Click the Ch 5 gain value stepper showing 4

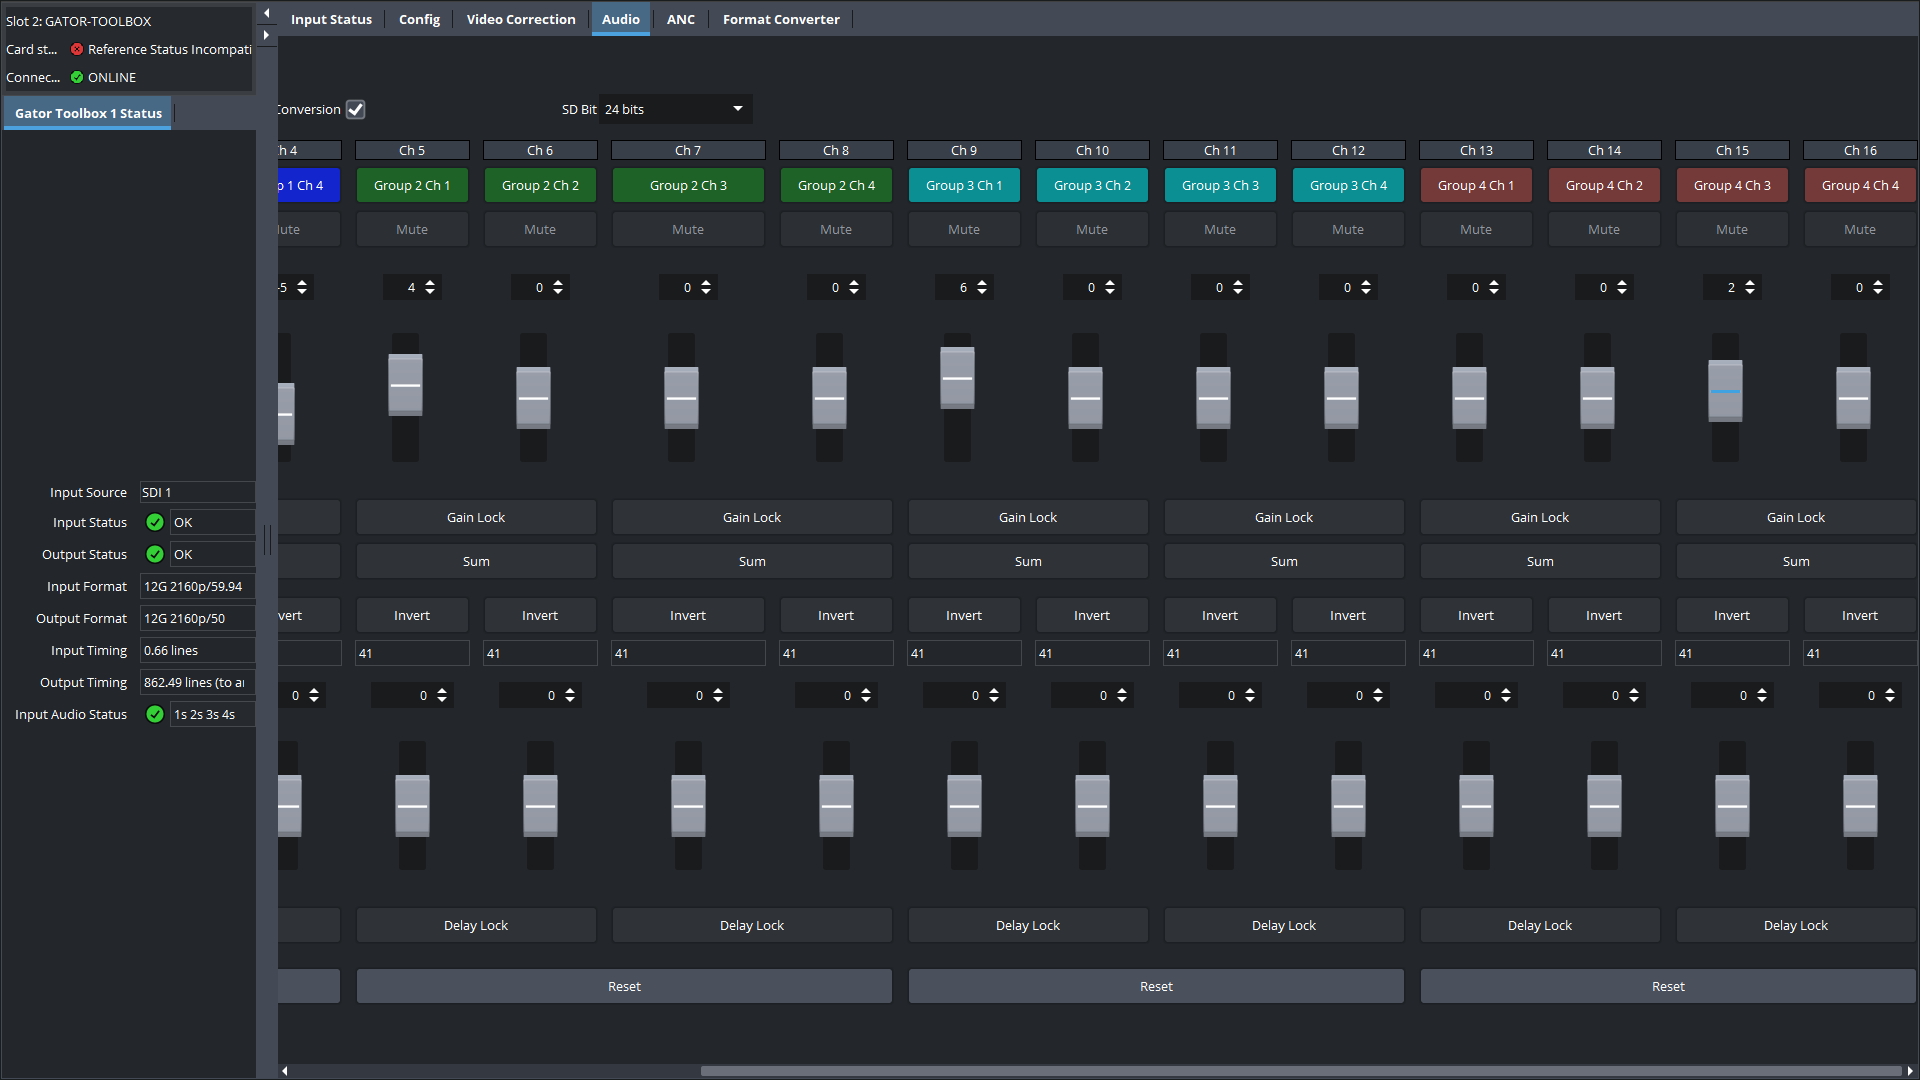(x=412, y=287)
